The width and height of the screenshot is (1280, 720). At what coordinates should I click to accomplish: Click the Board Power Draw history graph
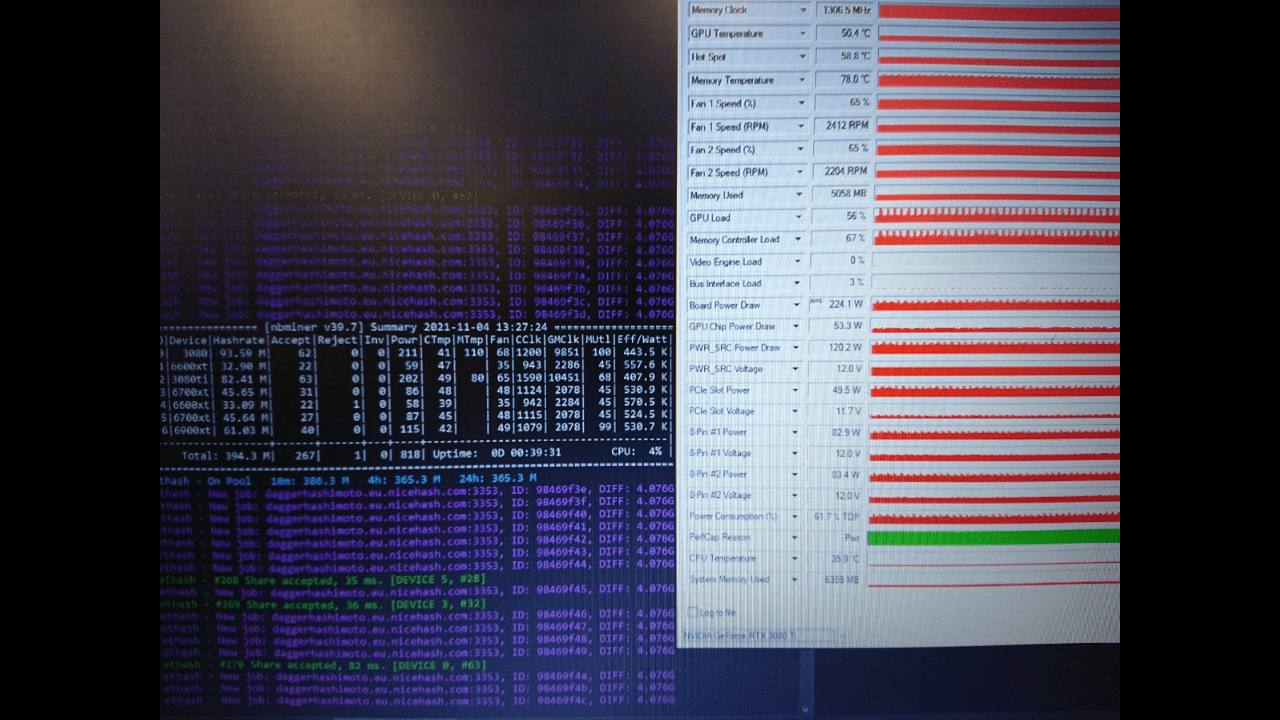click(995, 305)
